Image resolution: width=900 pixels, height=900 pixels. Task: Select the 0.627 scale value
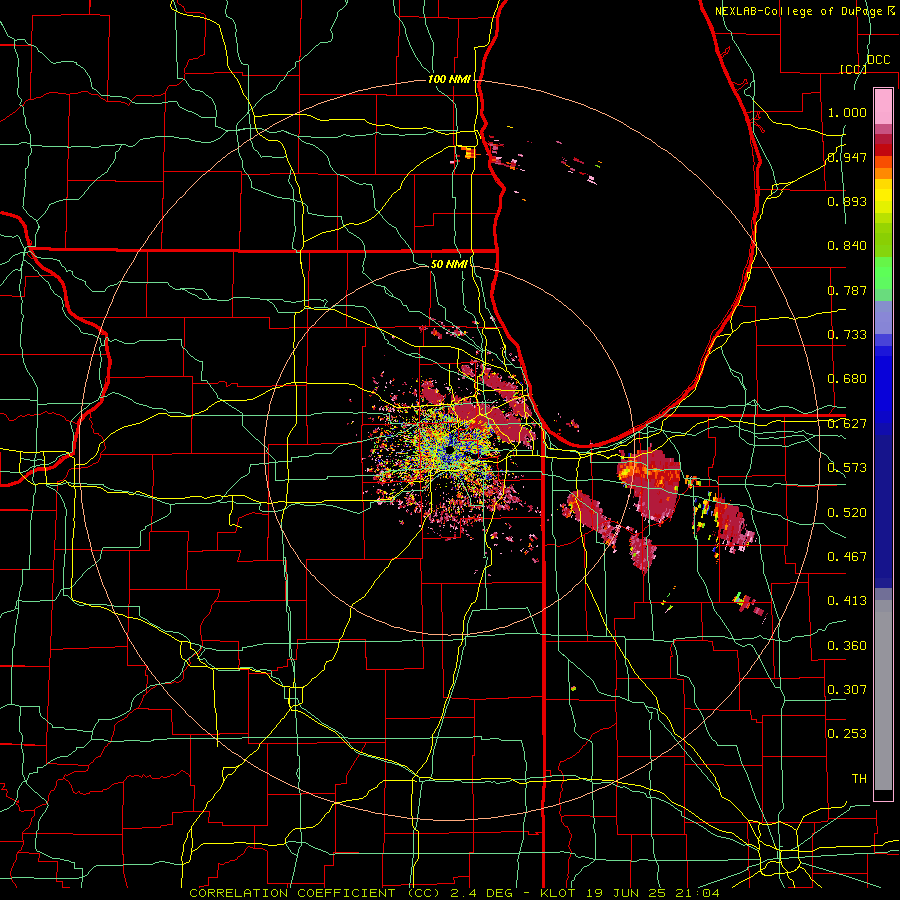coord(847,424)
